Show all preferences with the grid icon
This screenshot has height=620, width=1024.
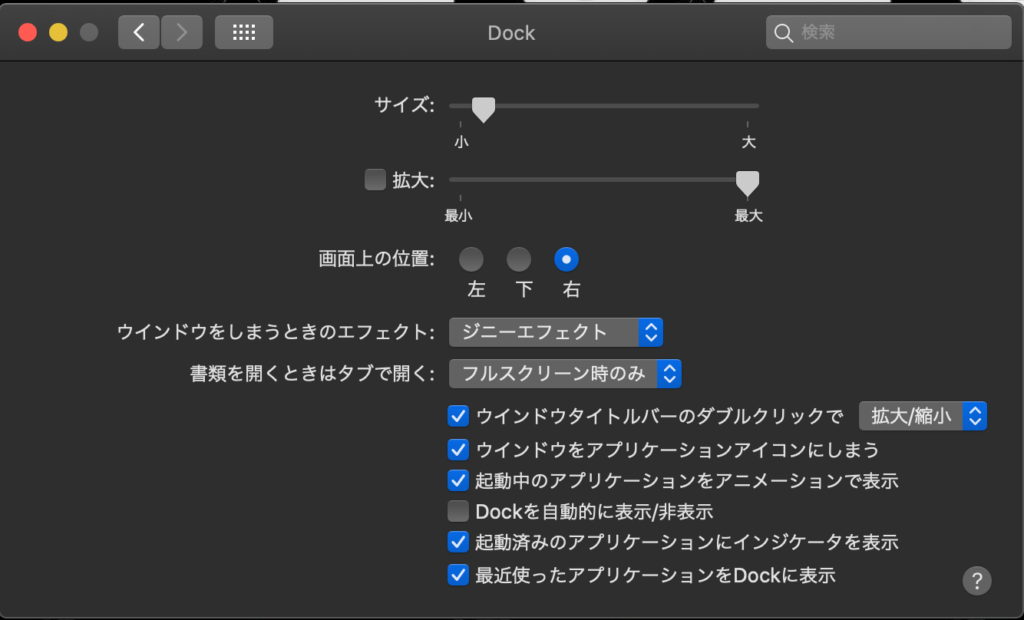244,32
